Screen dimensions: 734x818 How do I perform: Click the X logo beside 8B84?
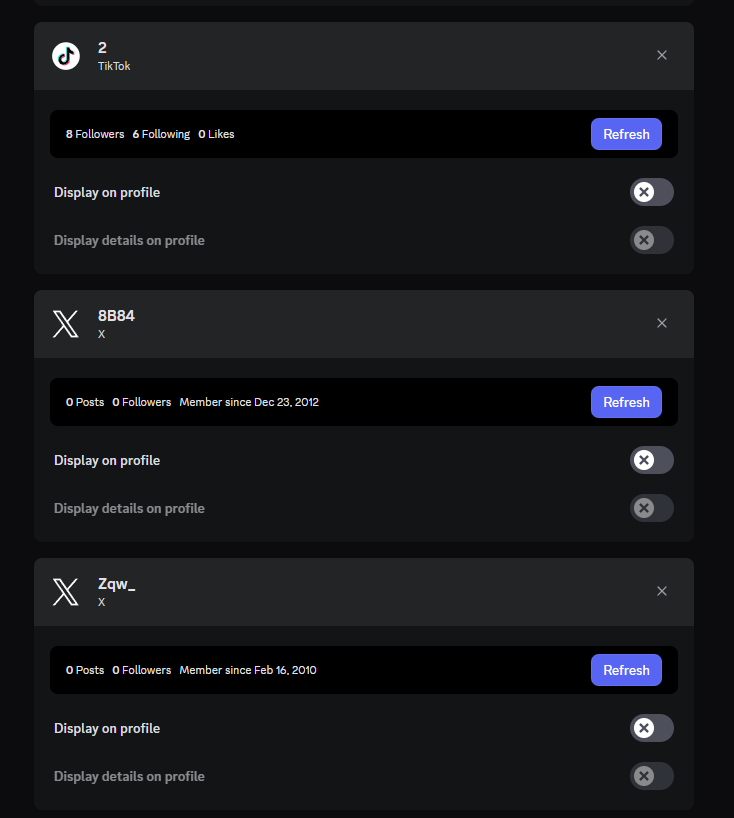(66, 324)
